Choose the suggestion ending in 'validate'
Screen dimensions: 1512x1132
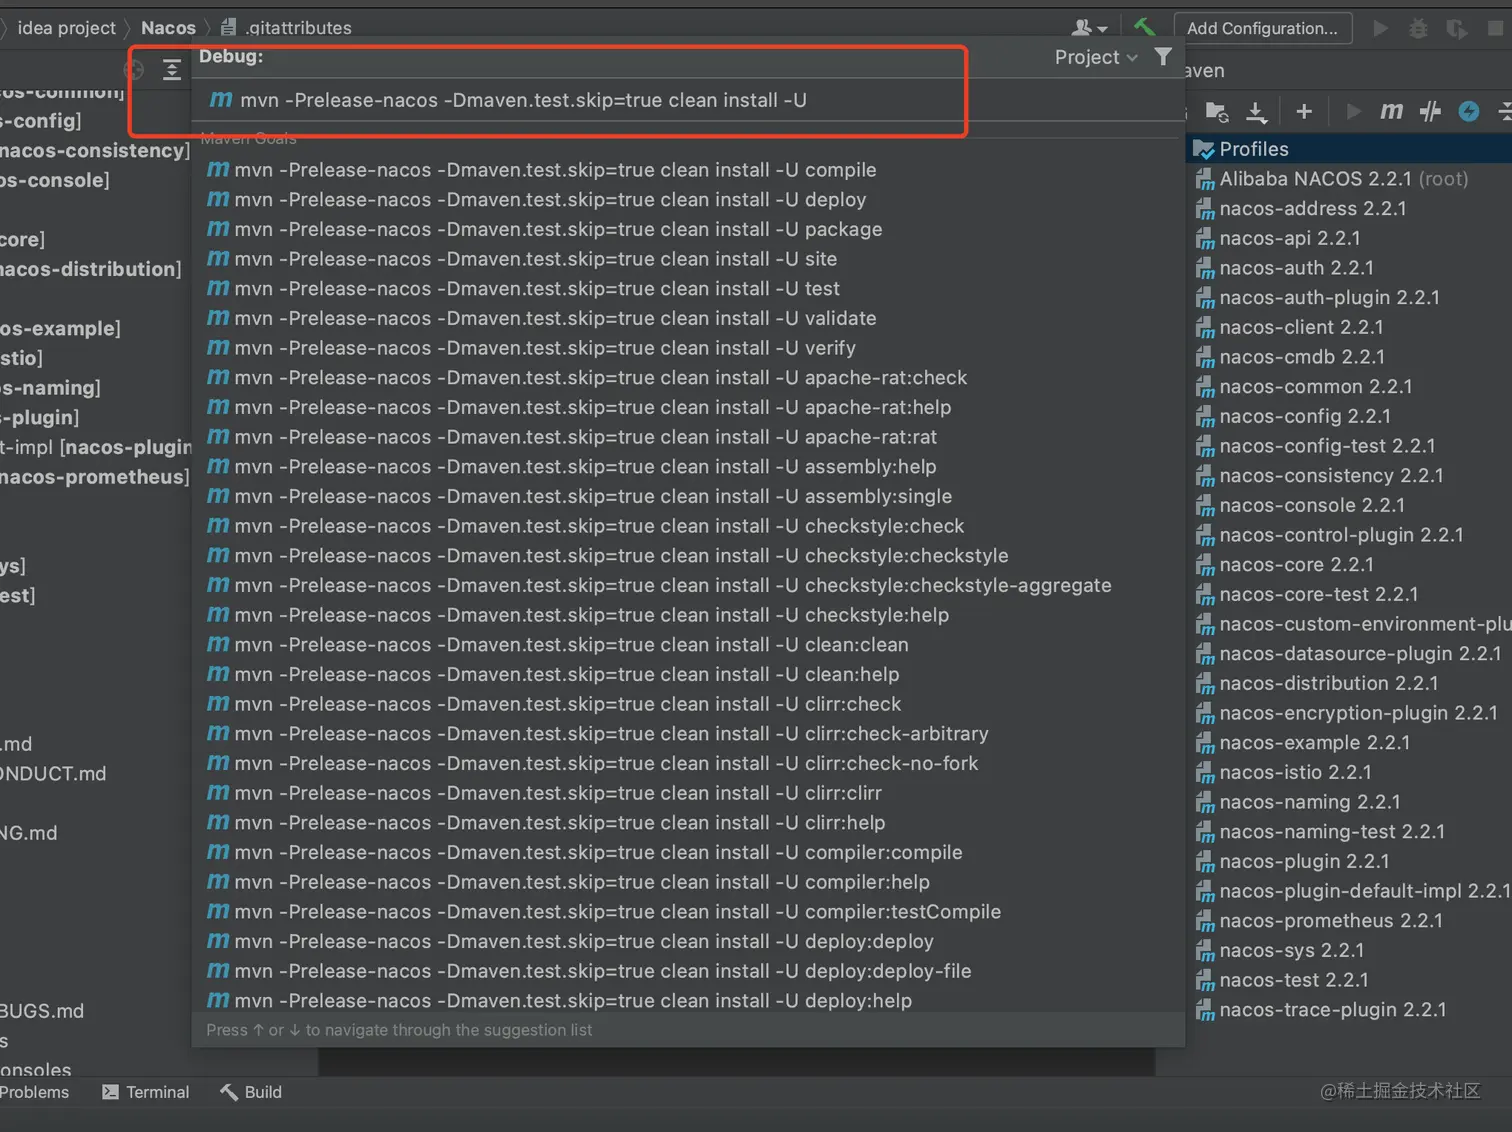pyautogui.click(x=688, y=318)
